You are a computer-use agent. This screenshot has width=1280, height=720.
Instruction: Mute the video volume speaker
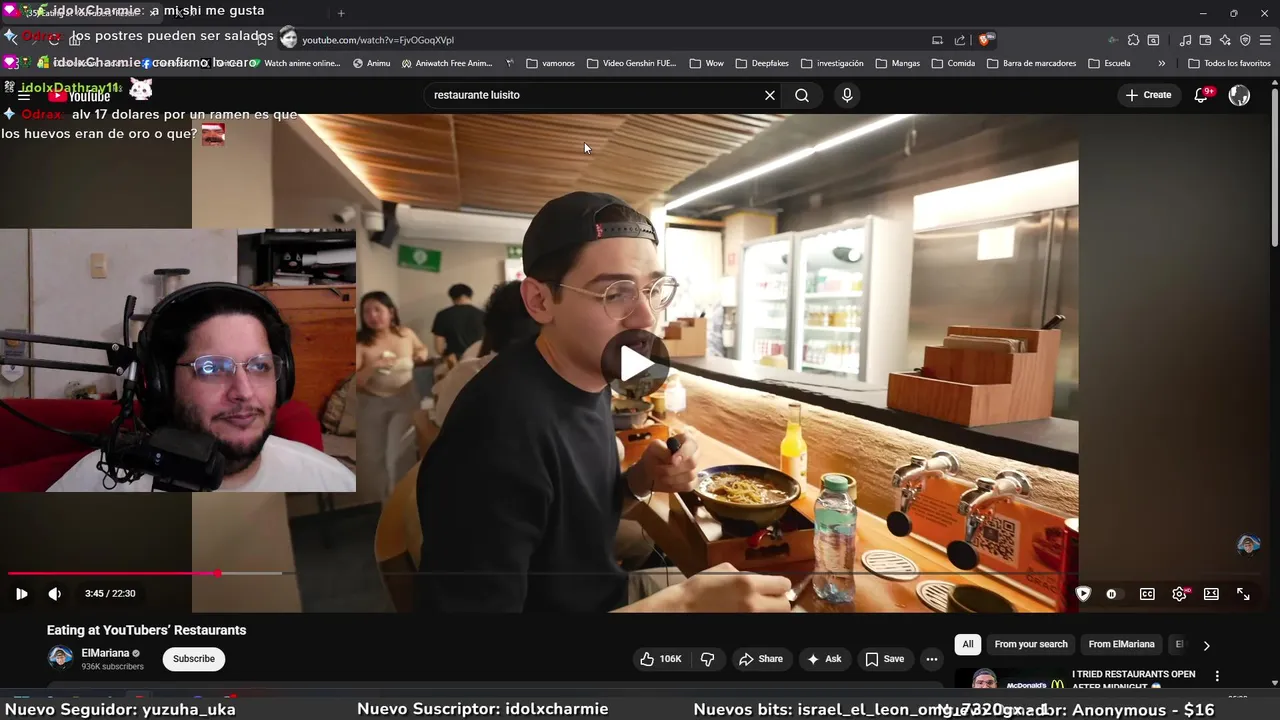[55, 594]
